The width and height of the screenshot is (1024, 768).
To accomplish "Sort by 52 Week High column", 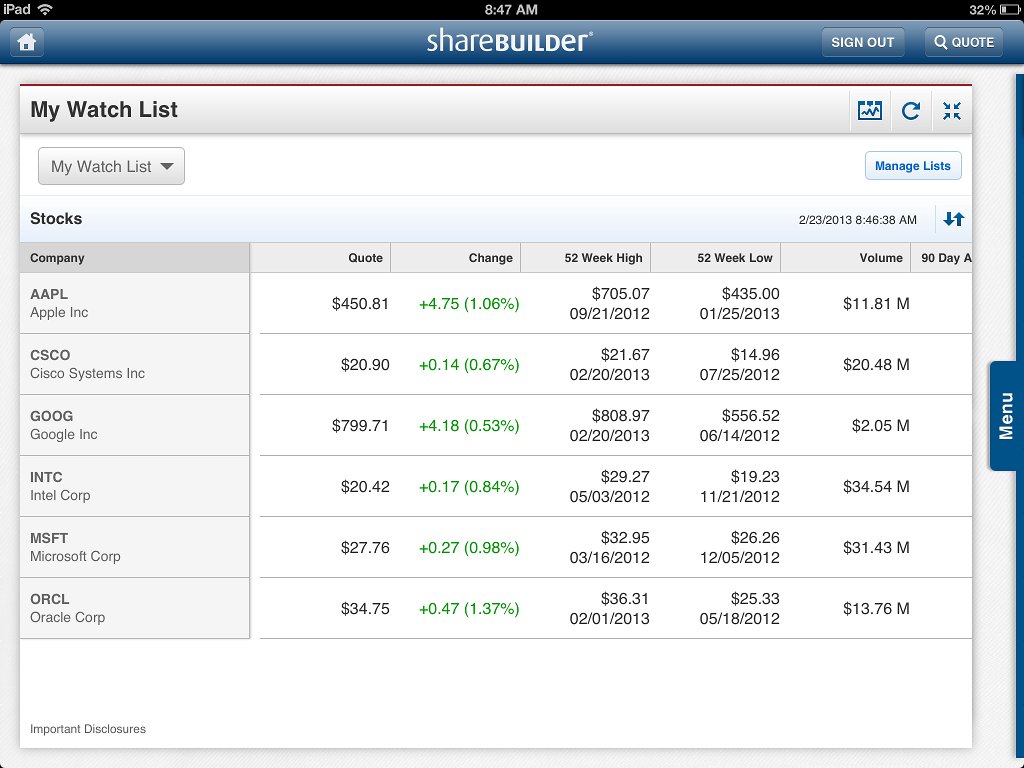I will pyautogui.click(x=586, y=258).
